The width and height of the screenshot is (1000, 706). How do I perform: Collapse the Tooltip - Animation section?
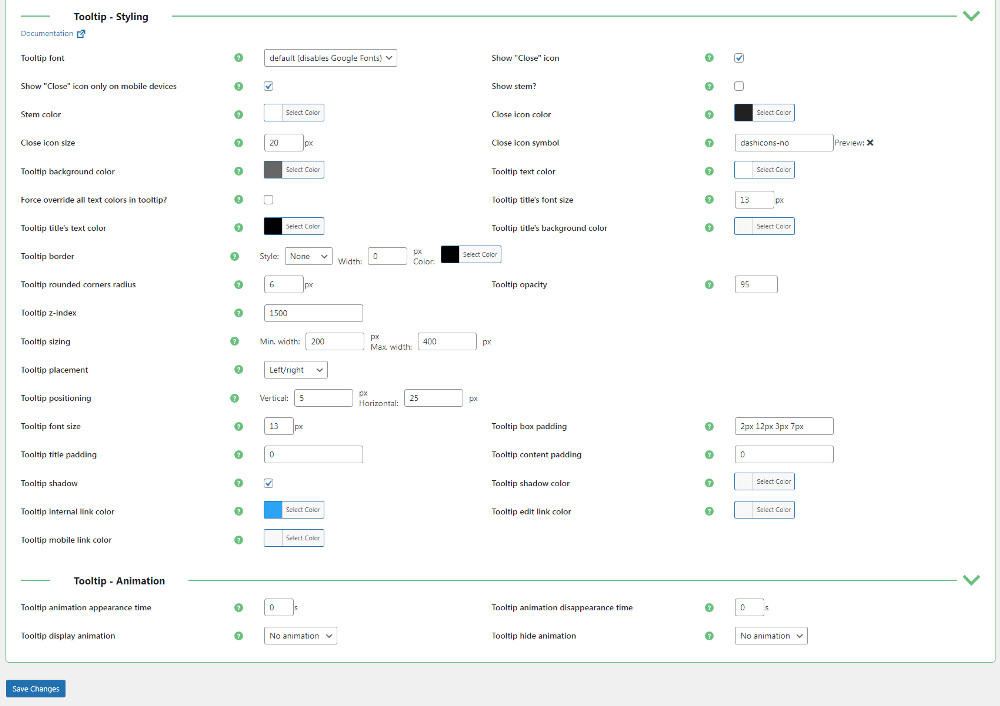(x=970, y=580)
